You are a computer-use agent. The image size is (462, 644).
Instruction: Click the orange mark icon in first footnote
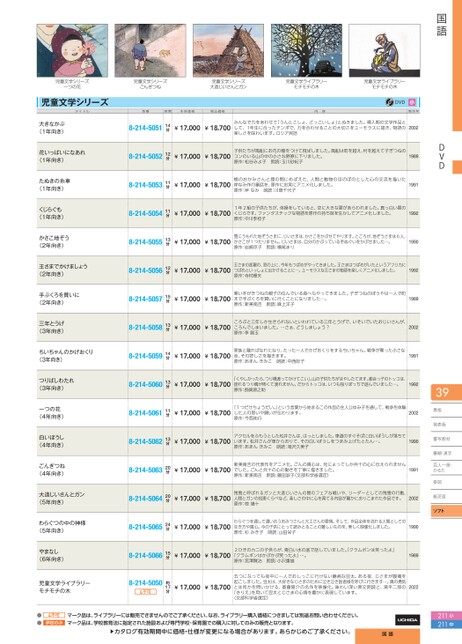54,615
